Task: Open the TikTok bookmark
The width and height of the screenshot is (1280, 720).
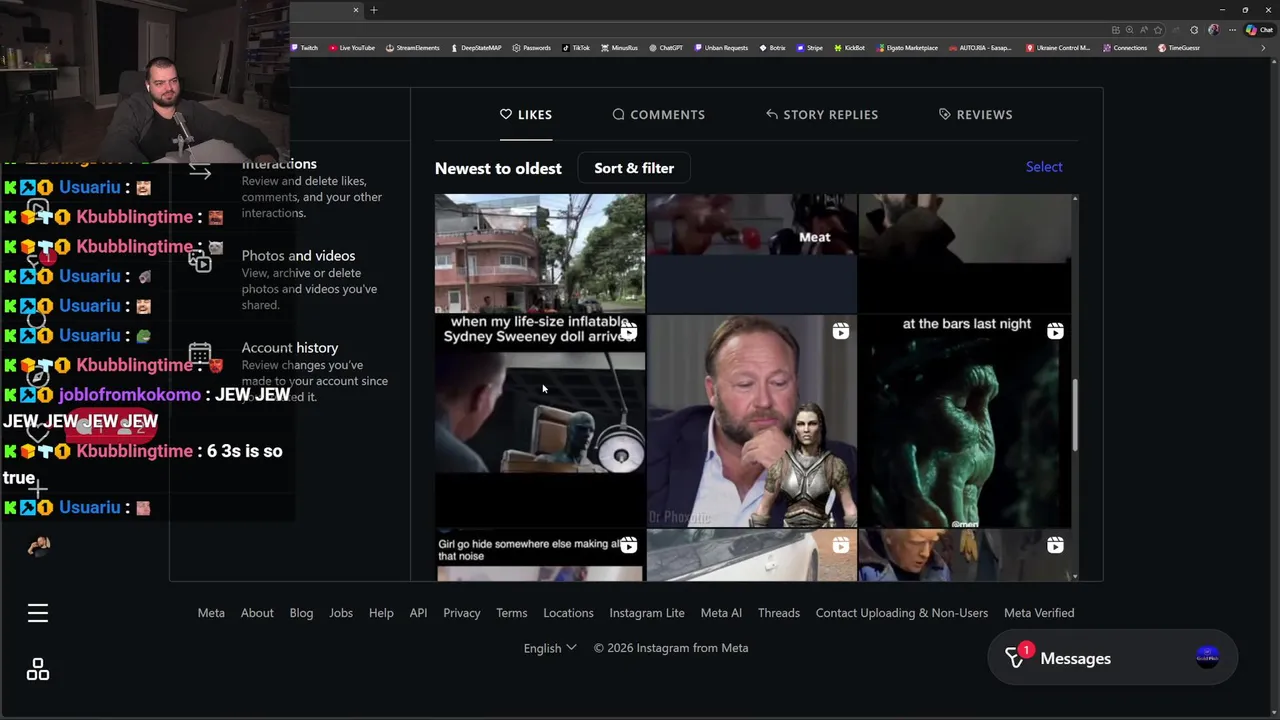Action: (x=576, y=48)
